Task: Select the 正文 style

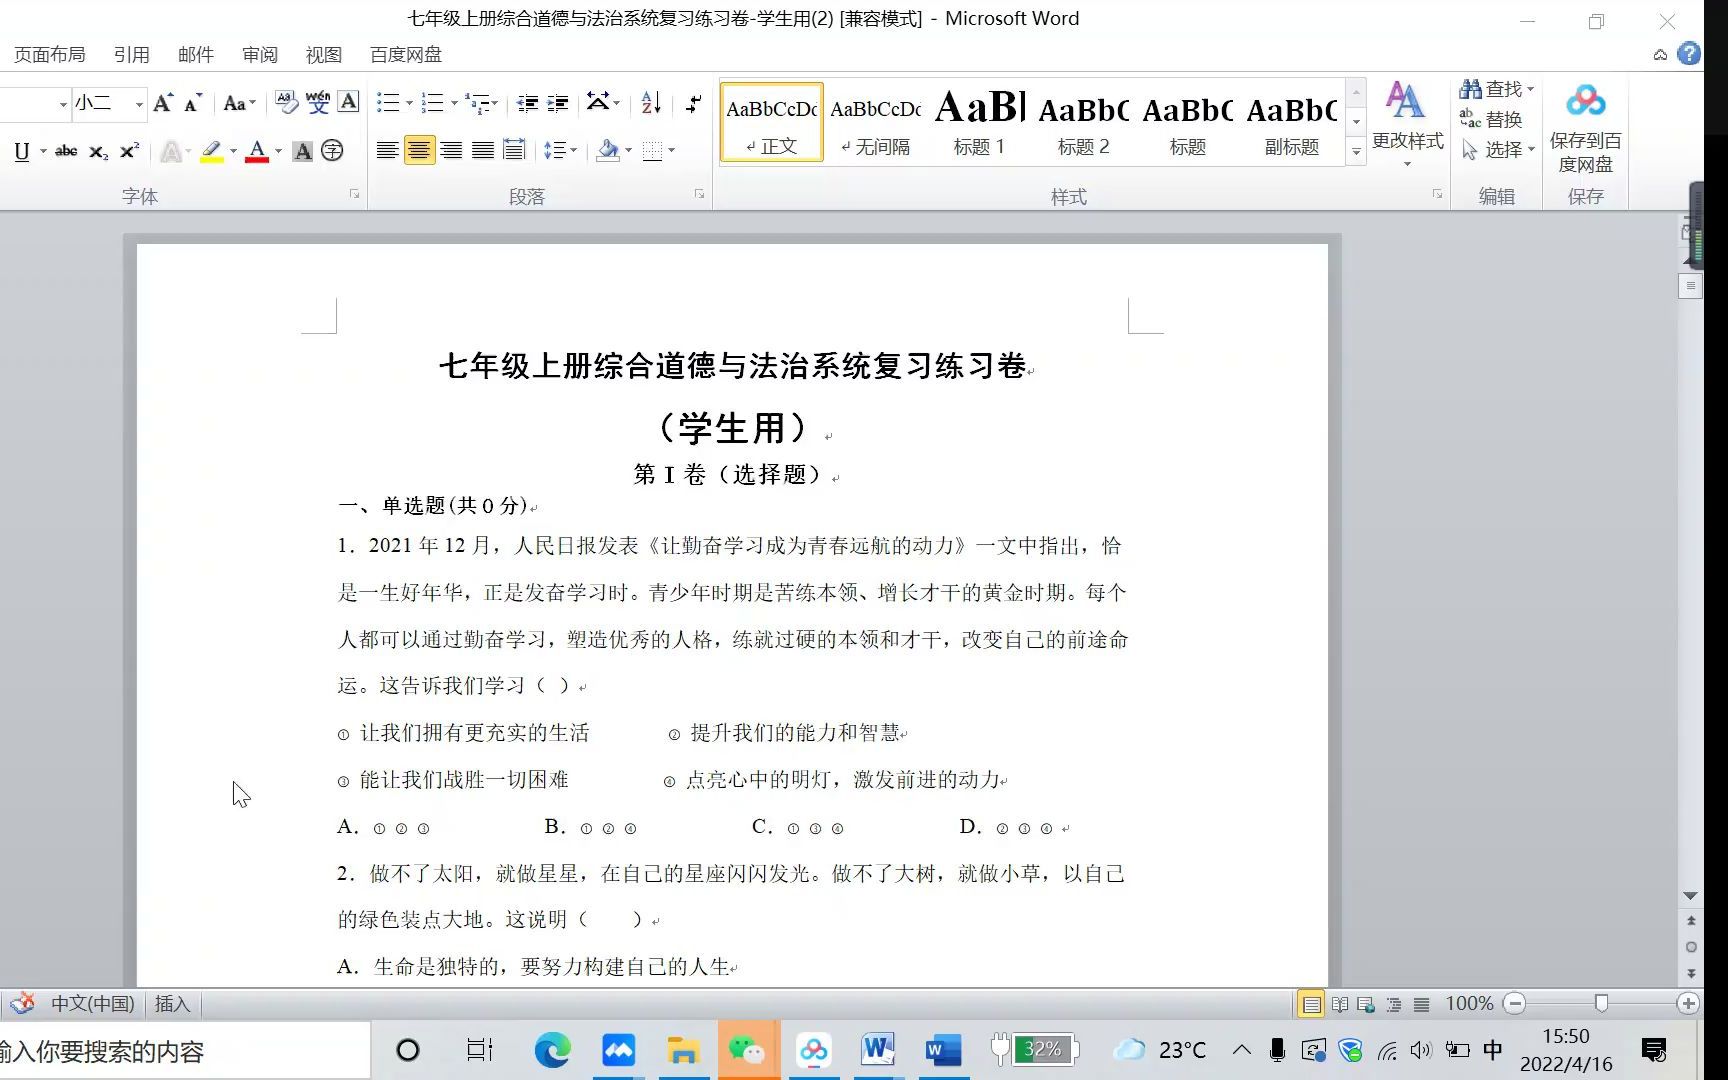Action: pyautogui.click(x=771, y=122)
